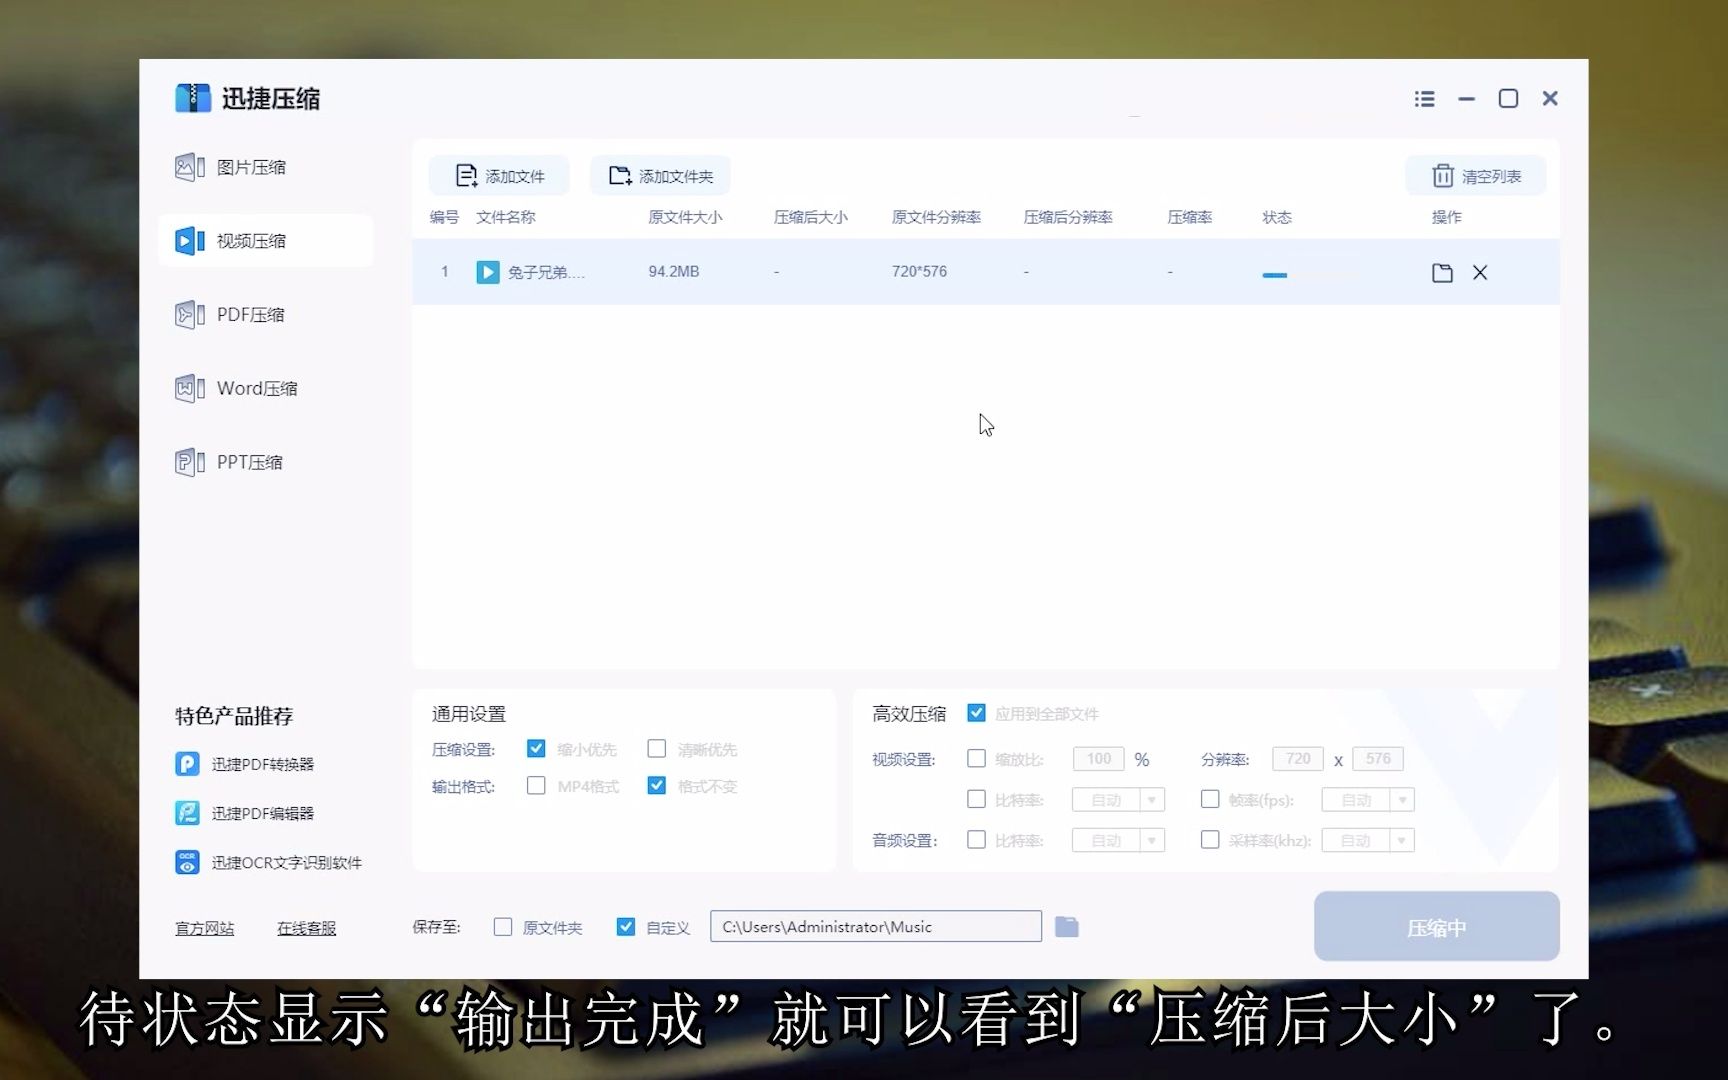Click the 原文件大小 column header
The image size is (1728, 1080).
pyautogui.click(x=685, y=217)
